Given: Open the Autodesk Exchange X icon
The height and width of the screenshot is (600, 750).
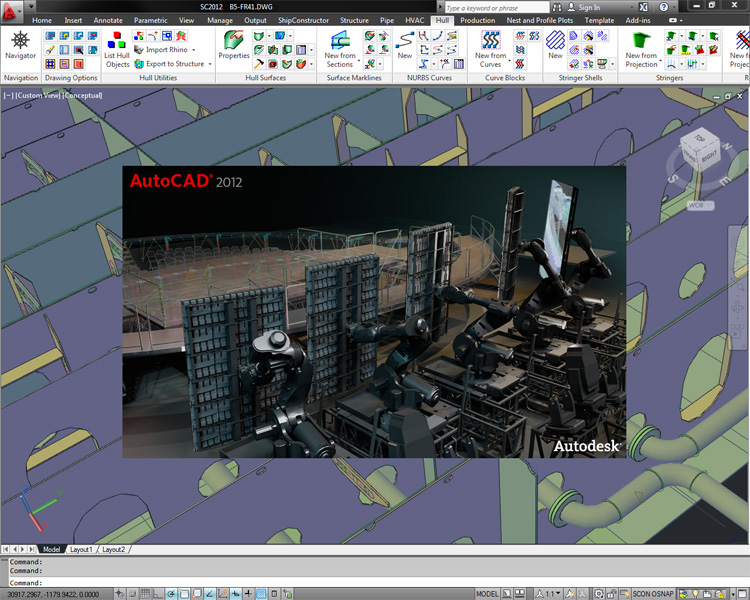Looking at the screenshot, I should click(x=643, y=7).
